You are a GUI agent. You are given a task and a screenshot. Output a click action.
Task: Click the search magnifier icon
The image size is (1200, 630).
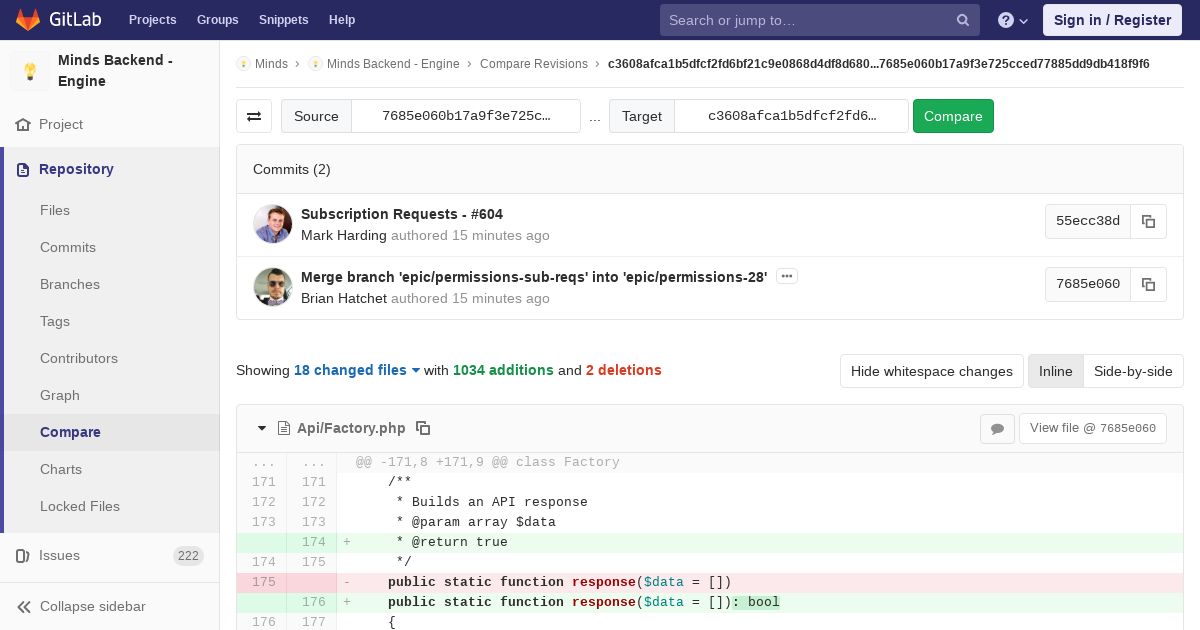(x=962, y=20)
